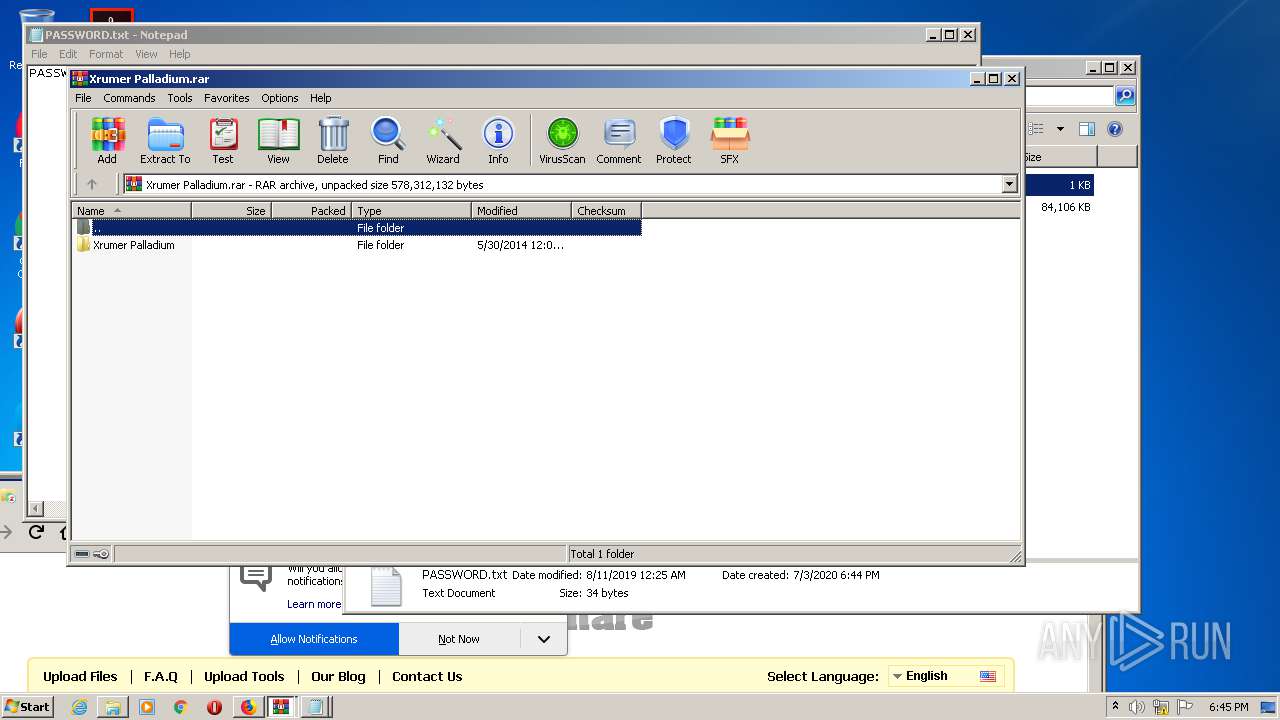Image resolution: width=1280 pixels, height=720 pixels.
Task: Sort by the Modified column header
Action: (x=521, y=210)
